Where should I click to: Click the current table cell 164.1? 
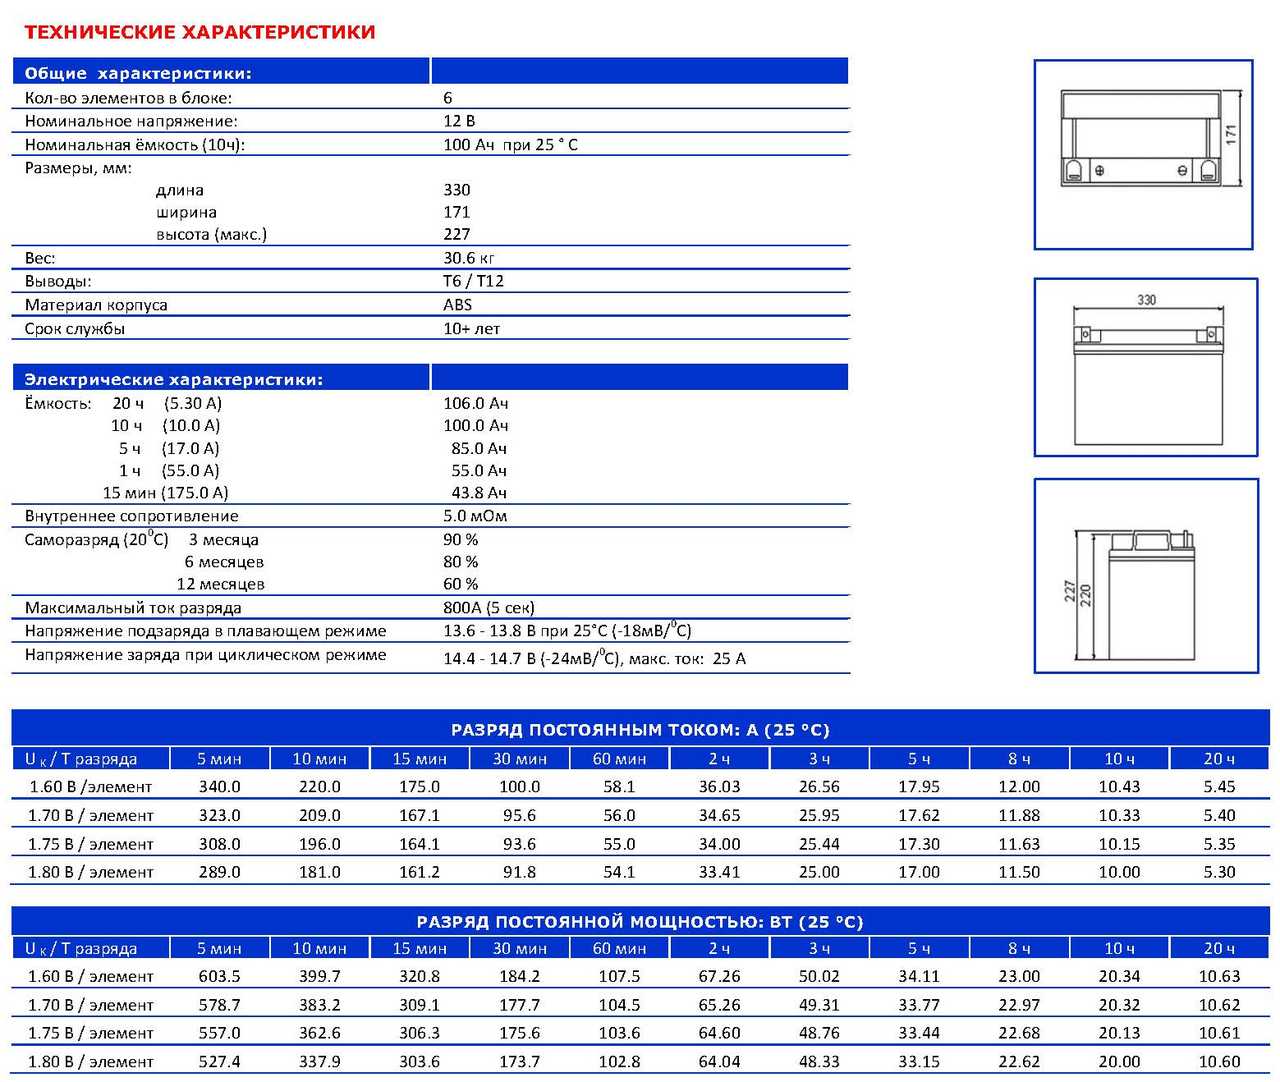(420, 844)
